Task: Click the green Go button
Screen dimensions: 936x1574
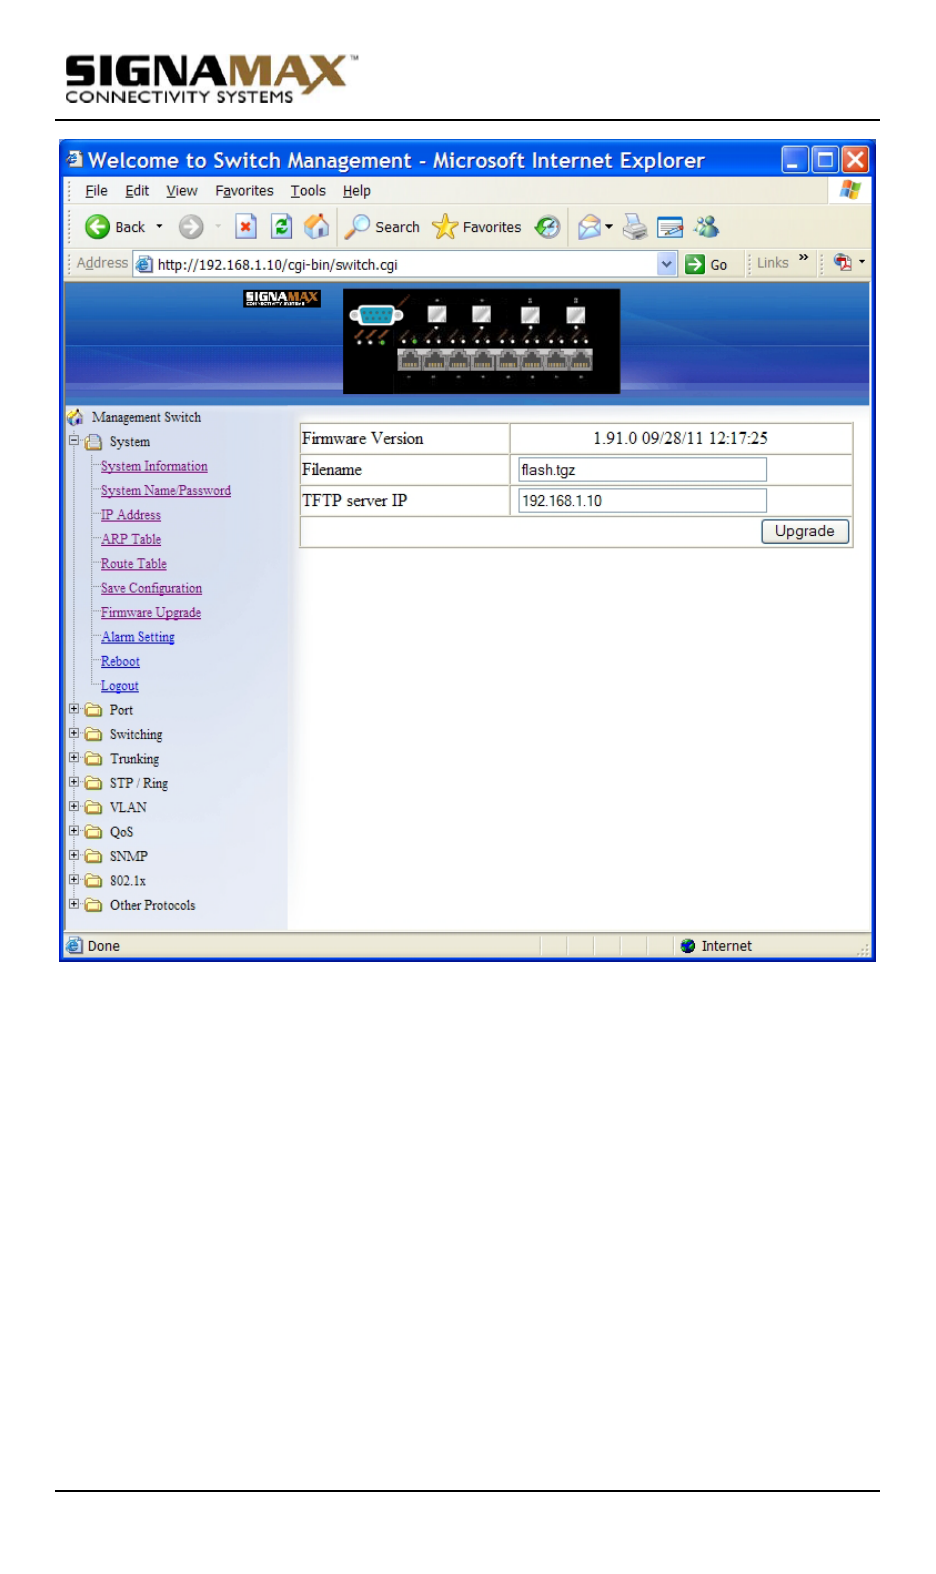Action: pyautogui.click(x=706, y=264)
